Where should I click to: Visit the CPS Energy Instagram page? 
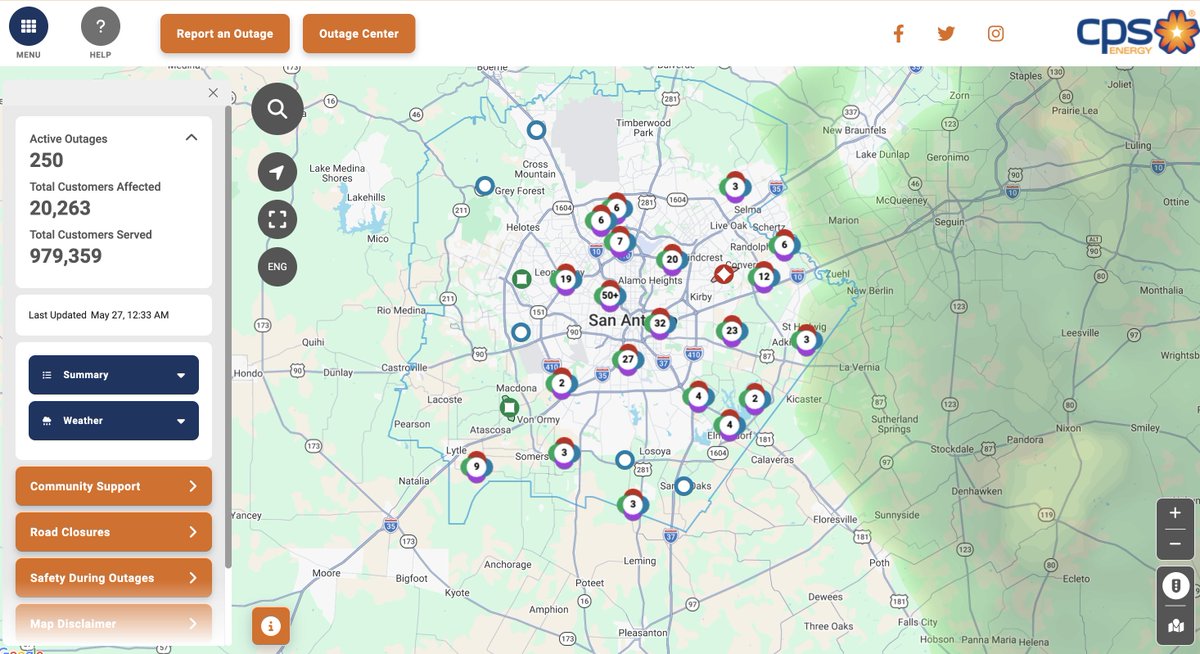pyautogui.click(x=996, y=34)
